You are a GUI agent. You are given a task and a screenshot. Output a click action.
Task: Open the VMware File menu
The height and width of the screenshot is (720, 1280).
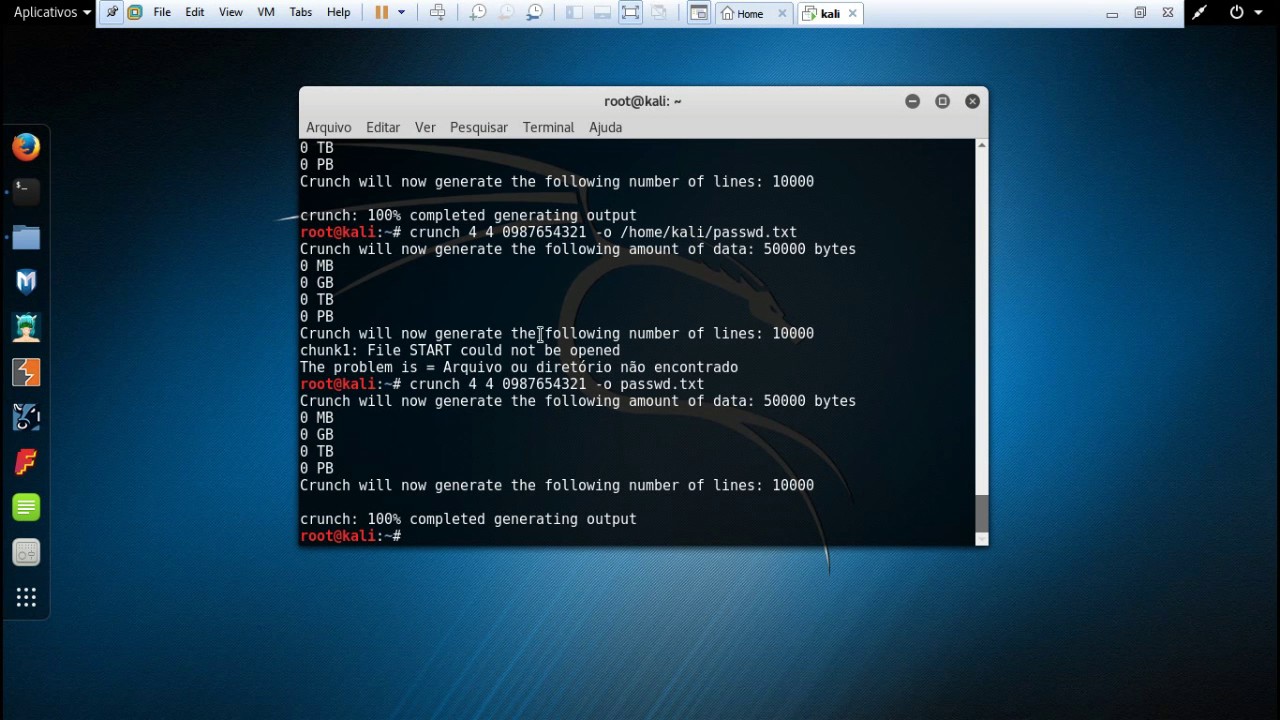coord(162,13)
